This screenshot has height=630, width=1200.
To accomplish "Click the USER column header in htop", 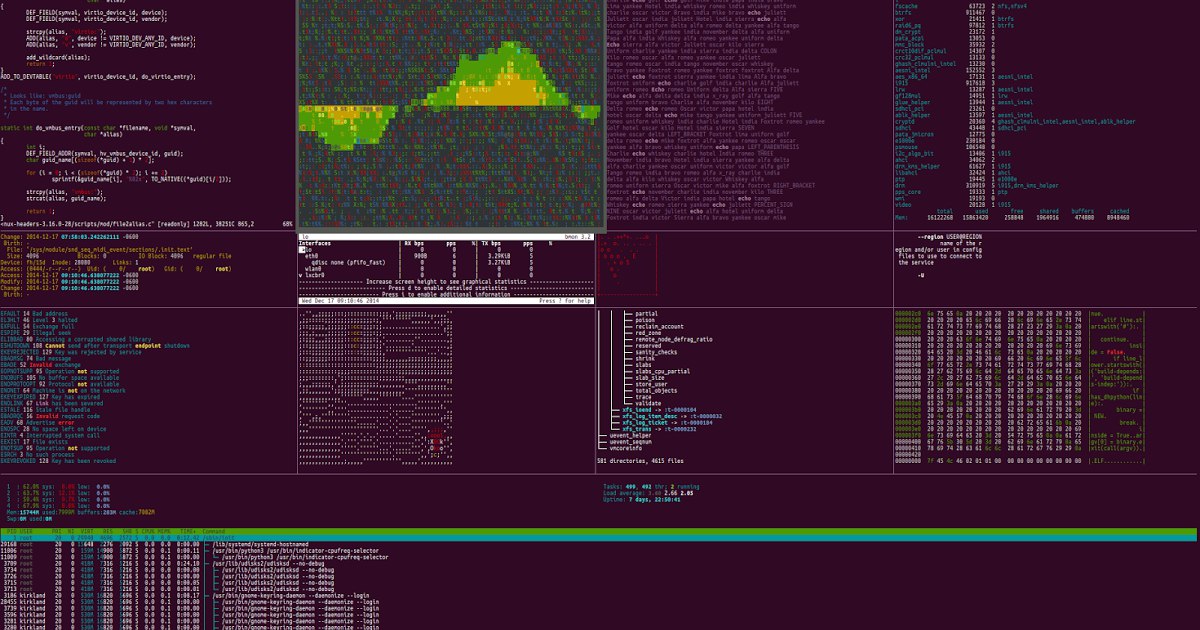I will 26,531.
